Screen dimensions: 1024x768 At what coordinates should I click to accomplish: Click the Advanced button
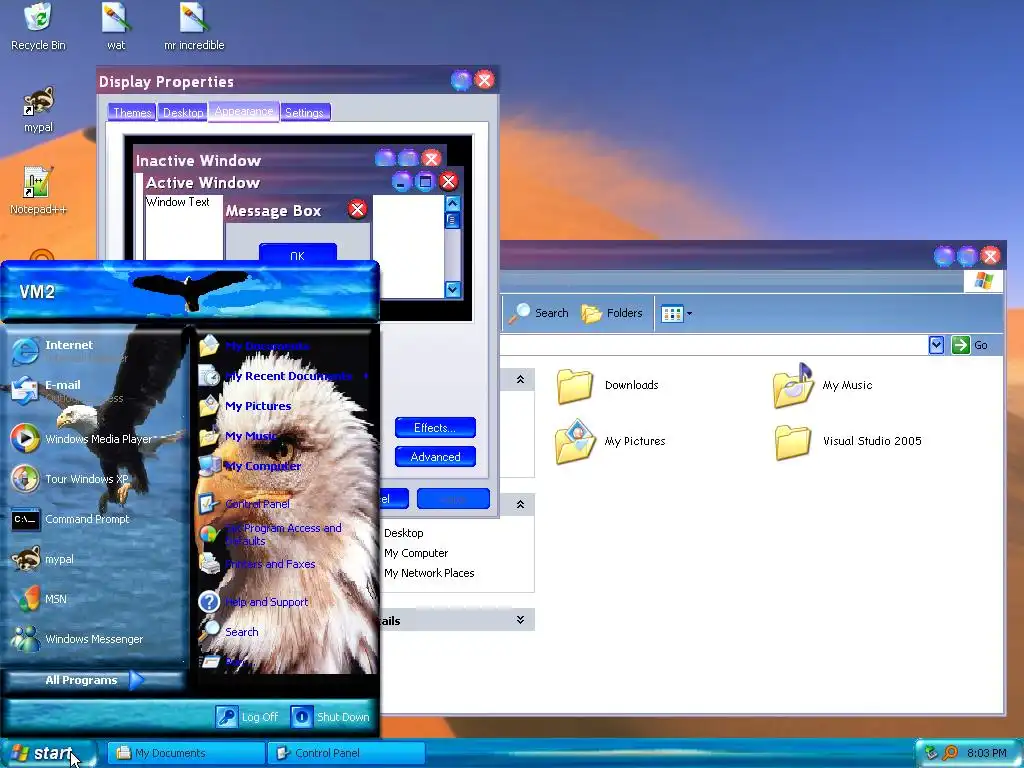coord(435,456)
